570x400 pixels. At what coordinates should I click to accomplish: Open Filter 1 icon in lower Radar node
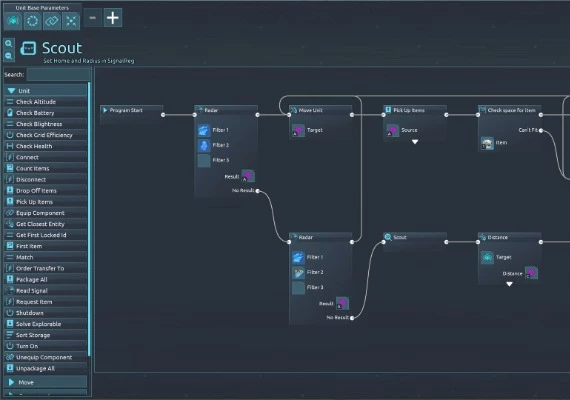(298, 257)
